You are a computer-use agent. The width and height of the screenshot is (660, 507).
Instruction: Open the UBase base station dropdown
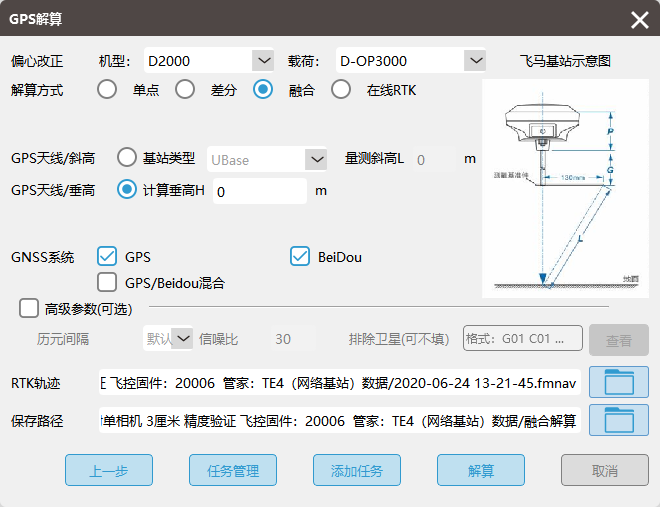click(x=316, y=159)
